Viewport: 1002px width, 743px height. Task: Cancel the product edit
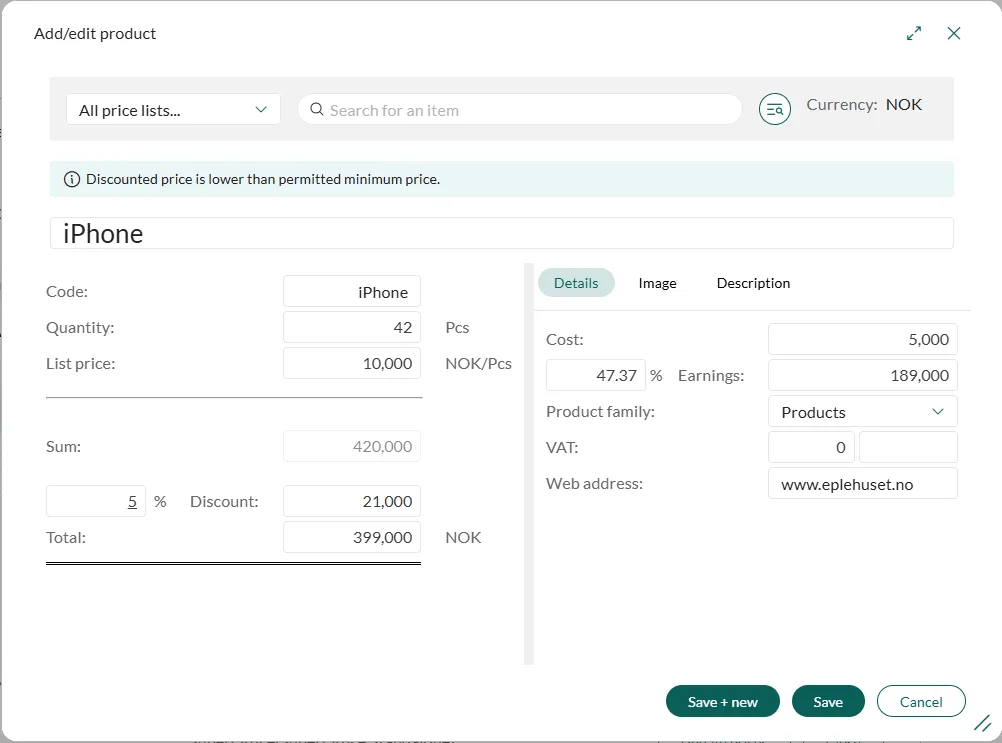pyautogui.click(x=920, y=702)
